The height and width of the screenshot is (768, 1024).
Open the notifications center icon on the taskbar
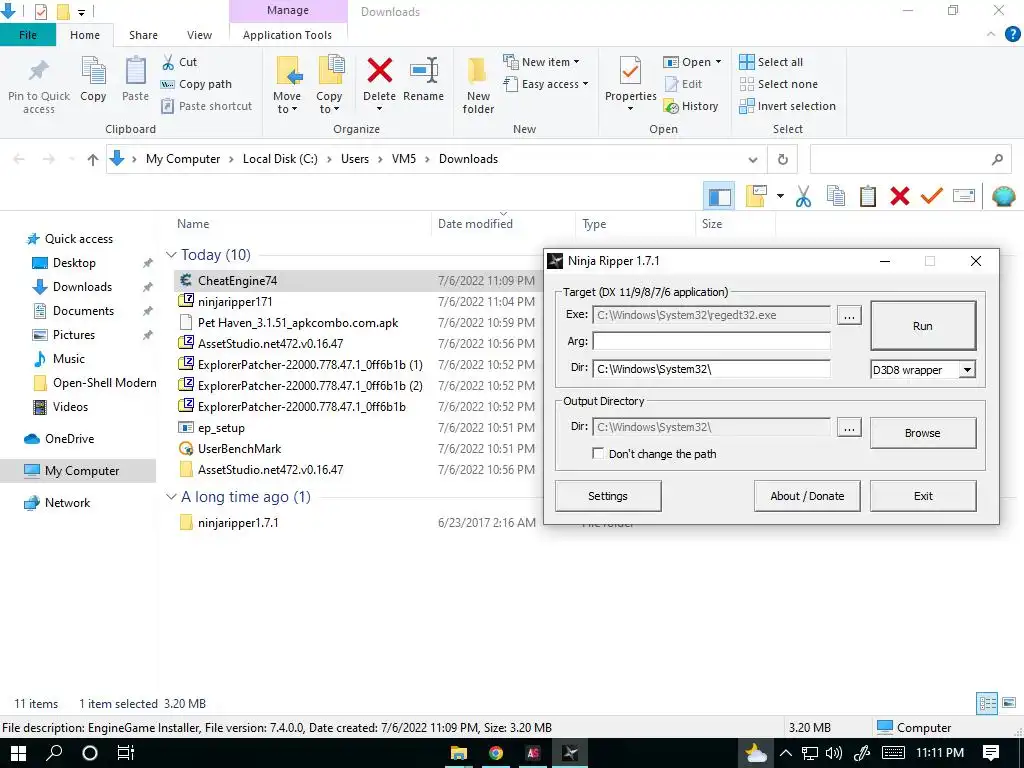[991, 753]
